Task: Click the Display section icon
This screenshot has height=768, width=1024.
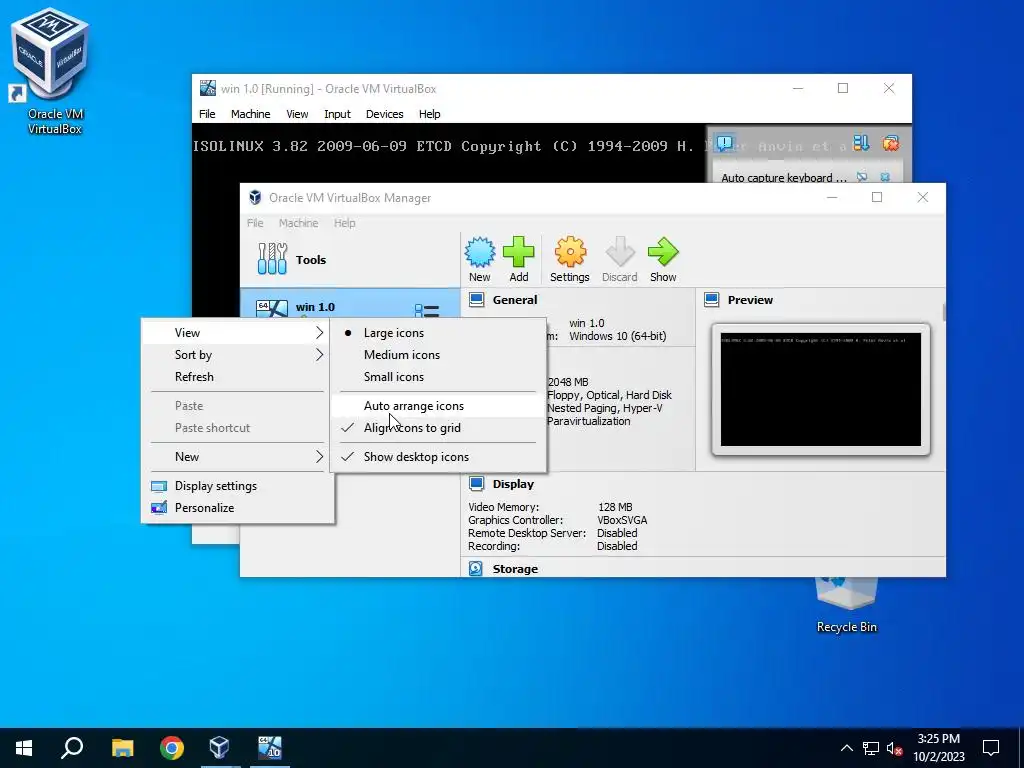Action: 477,484
